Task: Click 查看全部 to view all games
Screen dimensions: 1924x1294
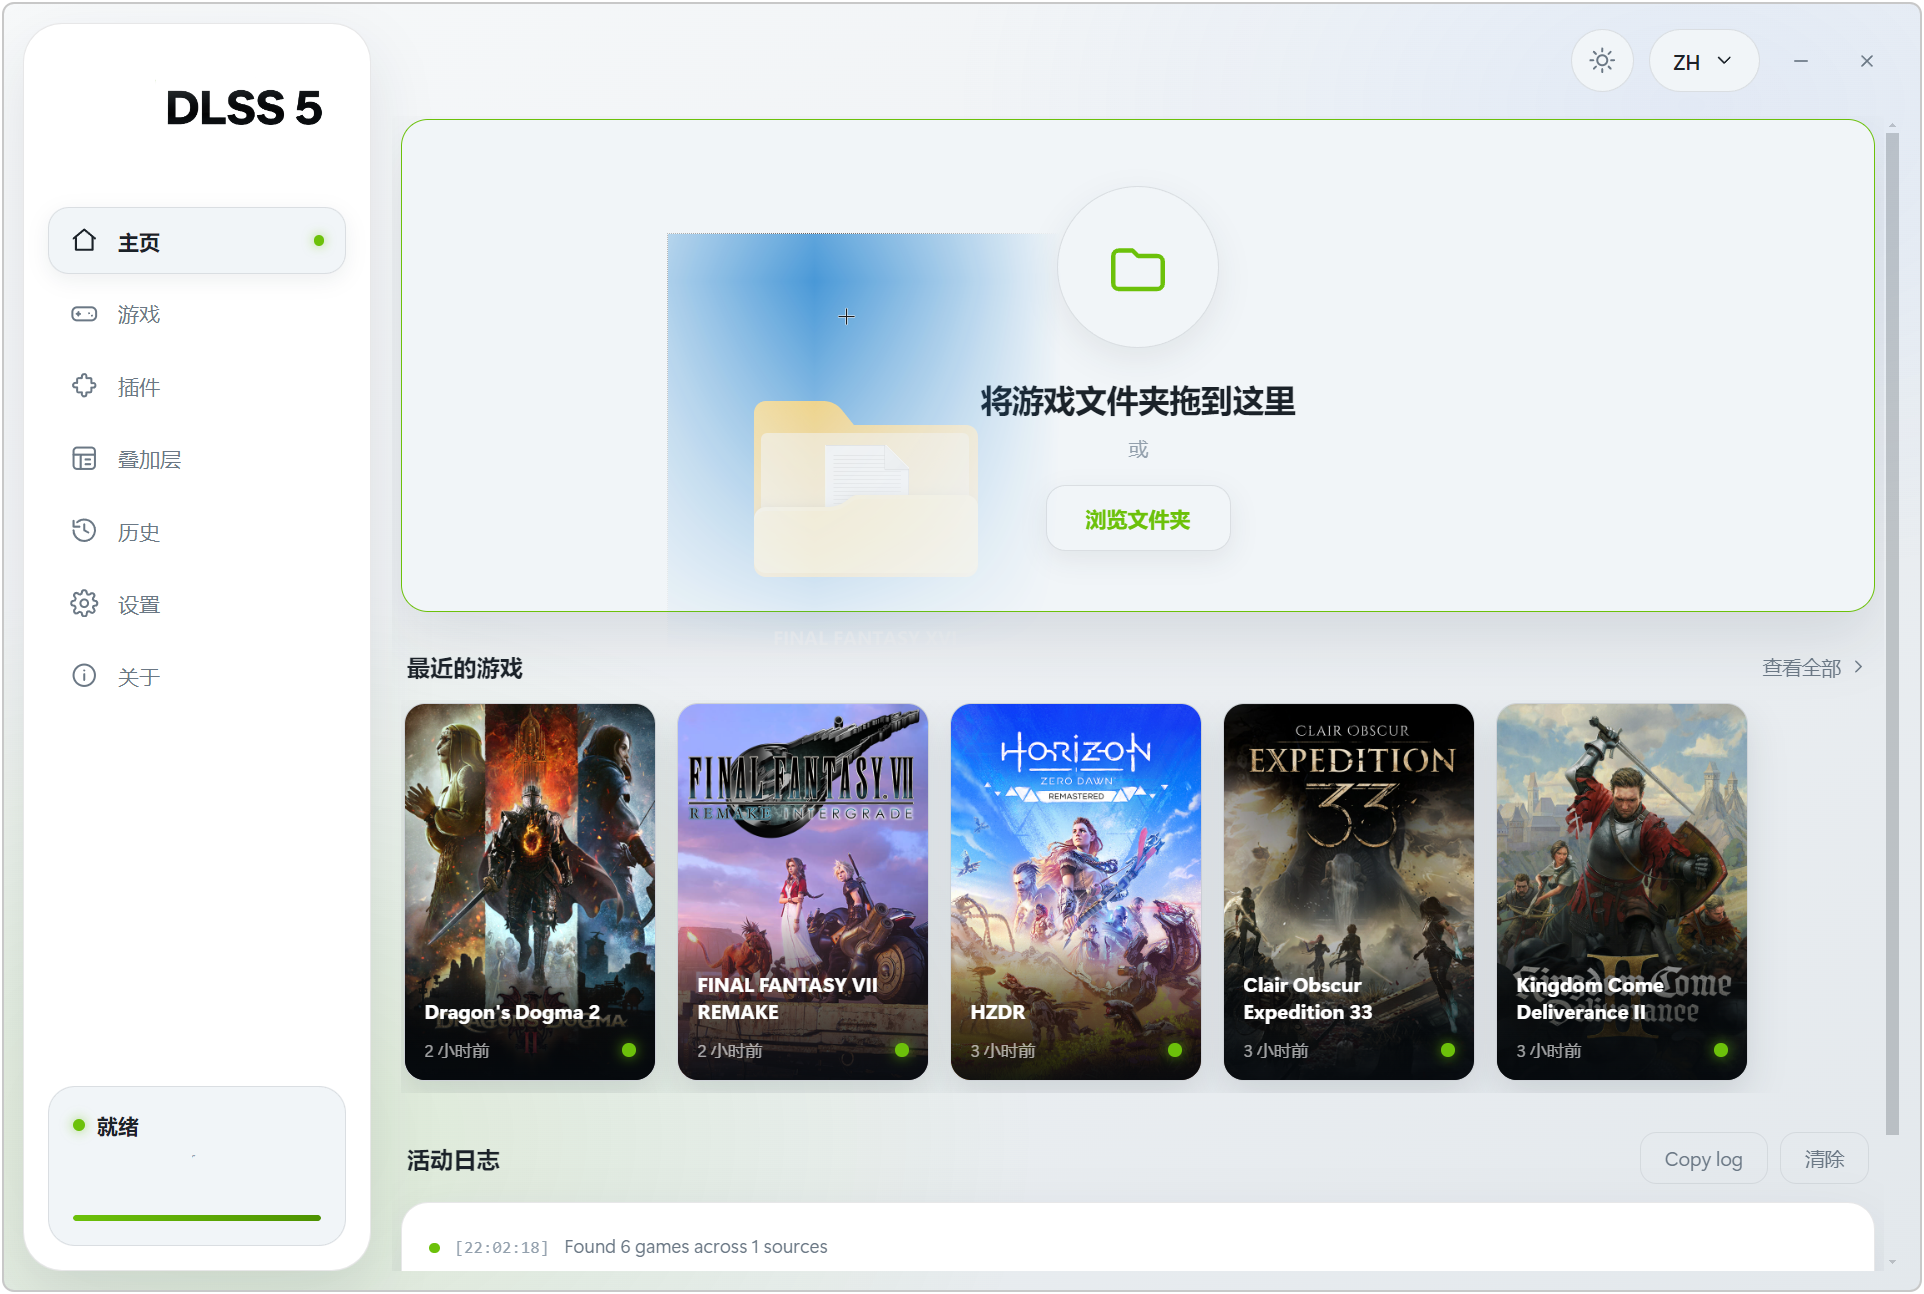Action: point(1812,668)
